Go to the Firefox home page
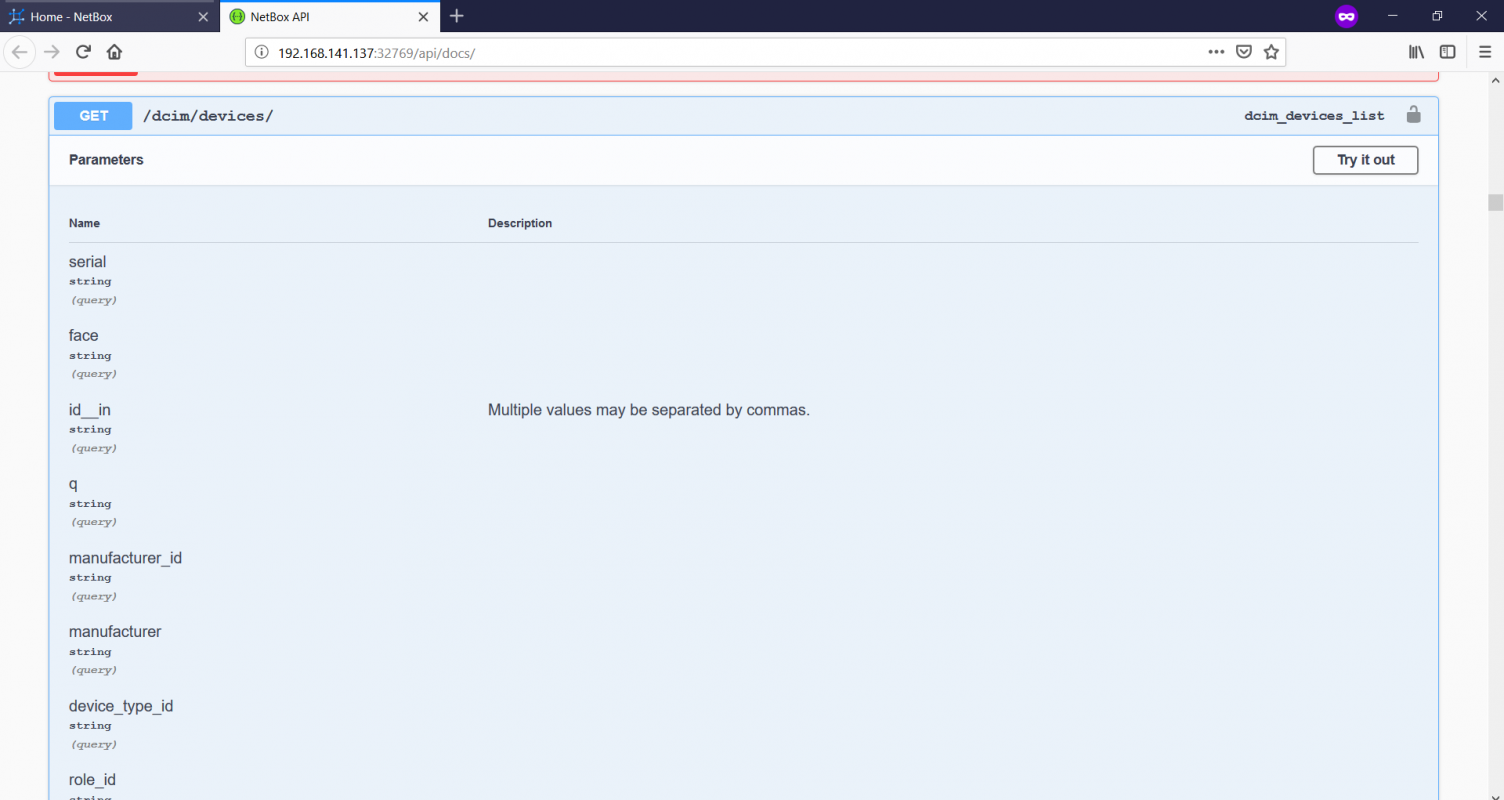The image size is (1504, 800). (114, 52)
